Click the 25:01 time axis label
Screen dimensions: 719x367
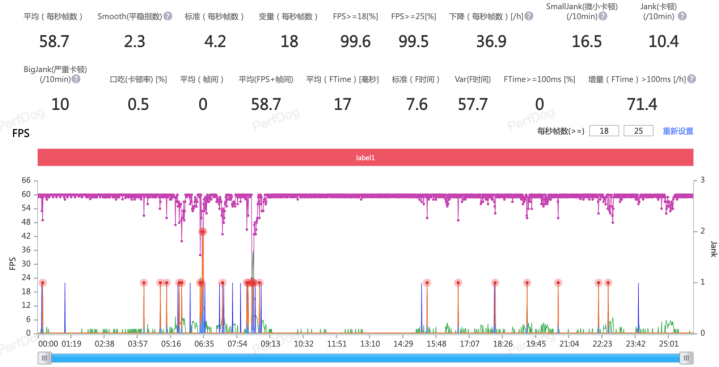[x=669, y=344]
